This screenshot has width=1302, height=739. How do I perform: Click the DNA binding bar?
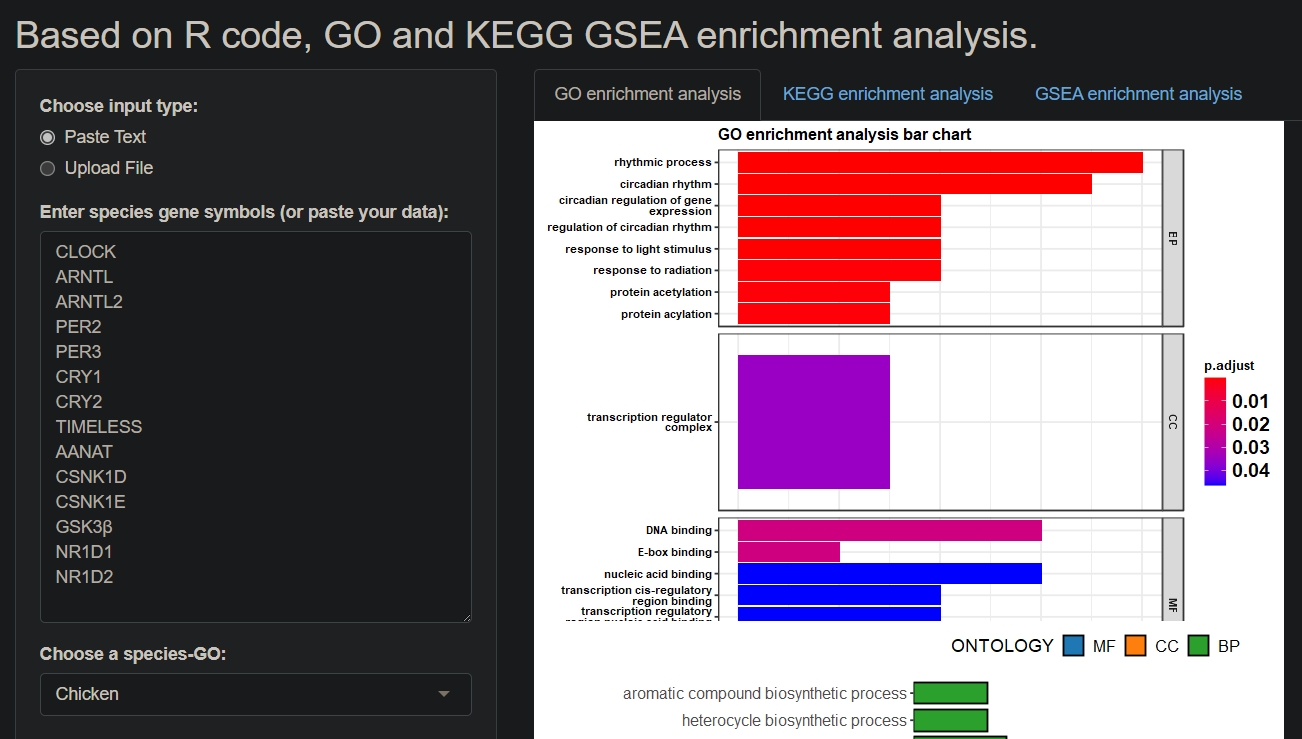pos(889,530)
